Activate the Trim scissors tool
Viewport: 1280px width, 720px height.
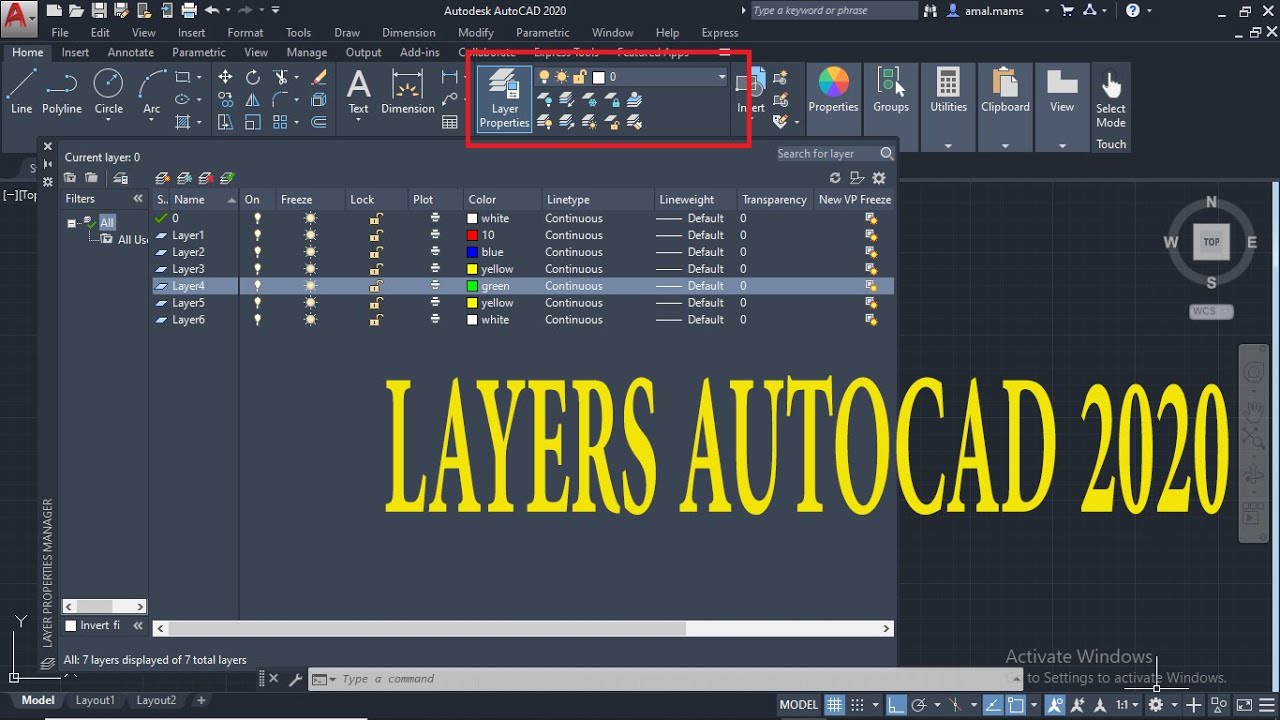pos(281,77)
